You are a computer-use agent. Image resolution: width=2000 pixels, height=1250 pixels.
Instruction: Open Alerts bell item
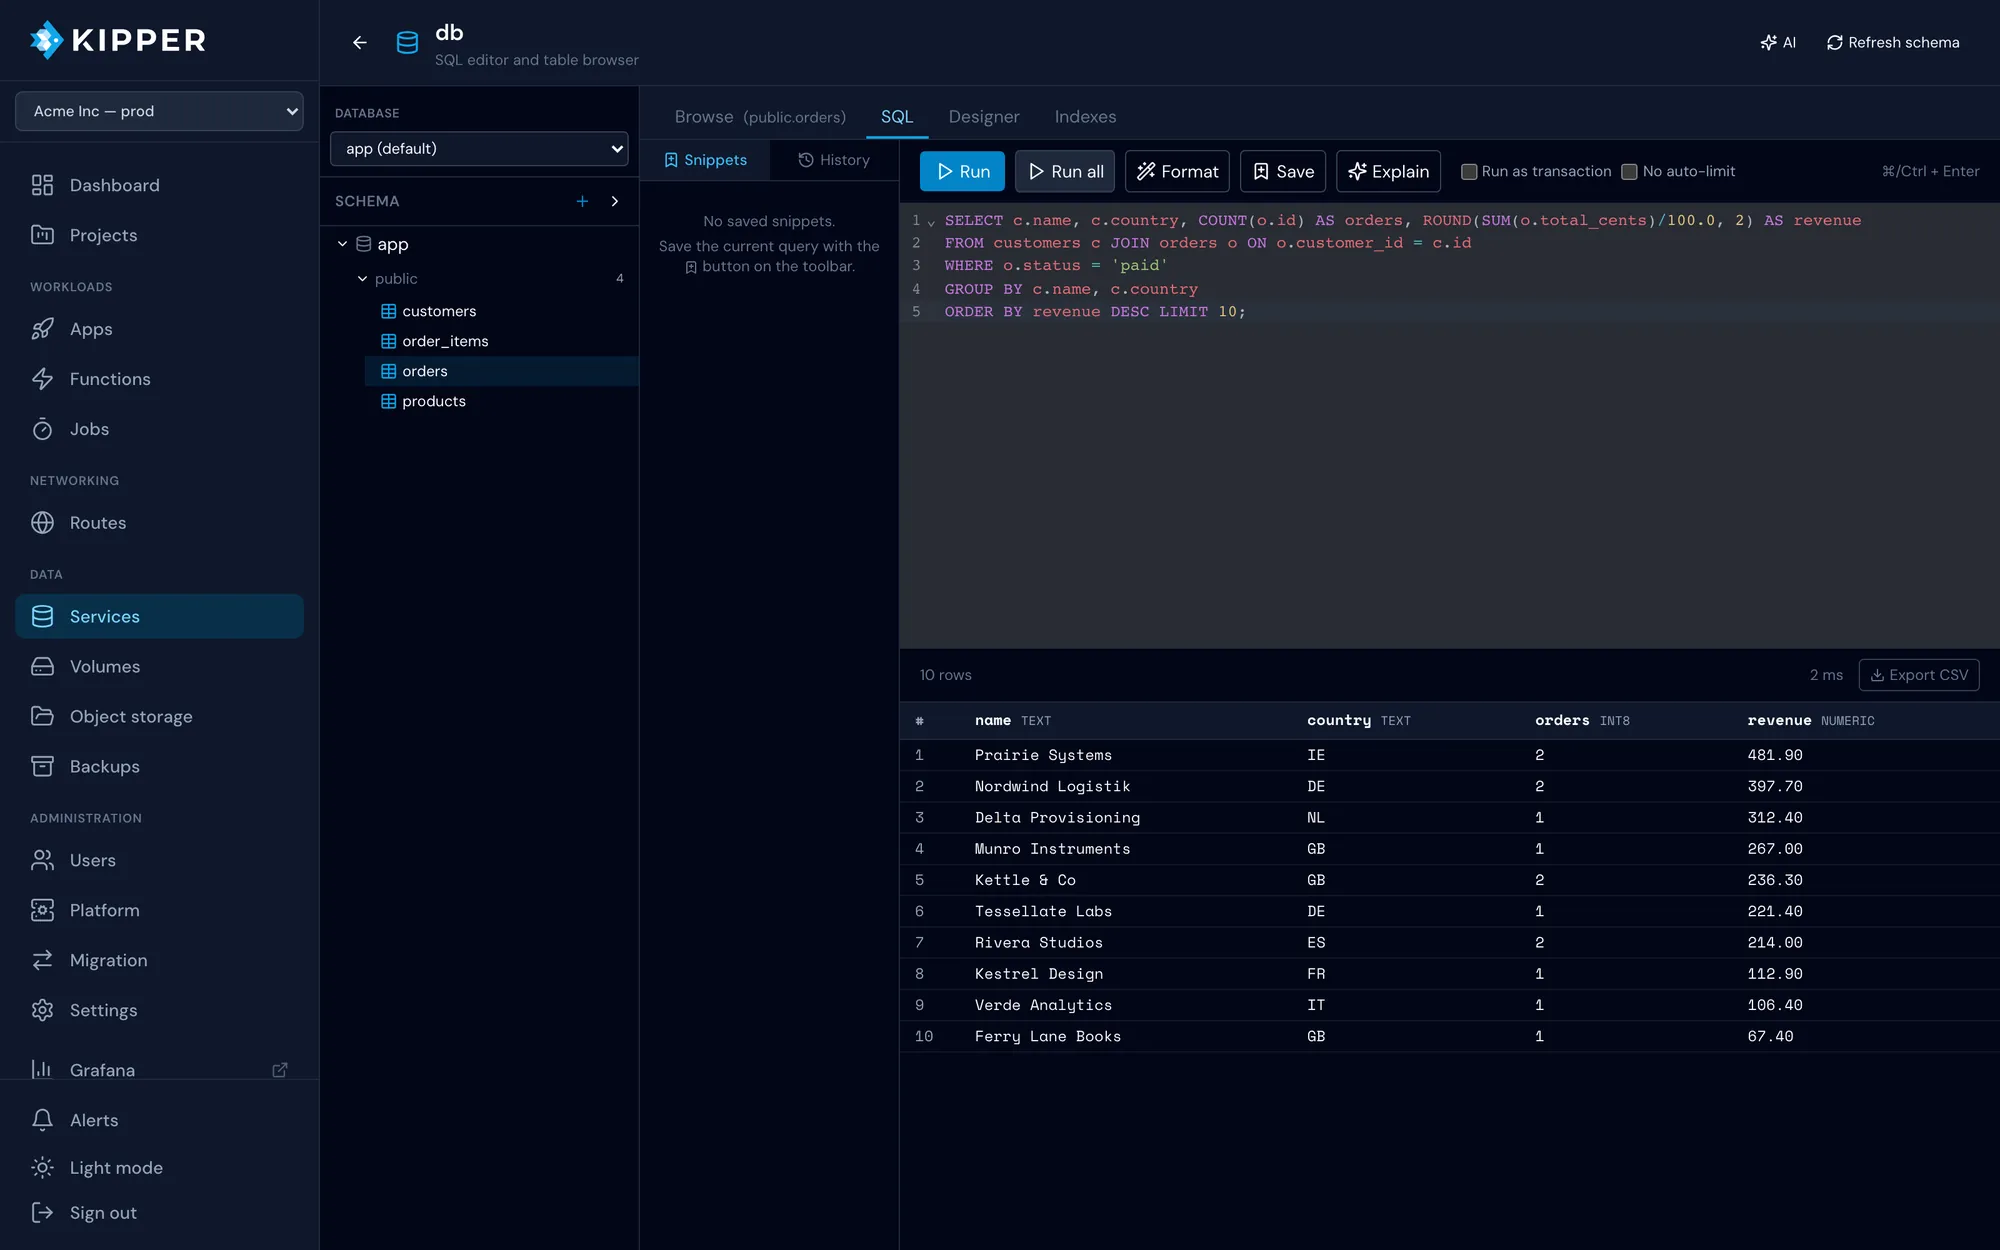click(x=159, y=1120)
